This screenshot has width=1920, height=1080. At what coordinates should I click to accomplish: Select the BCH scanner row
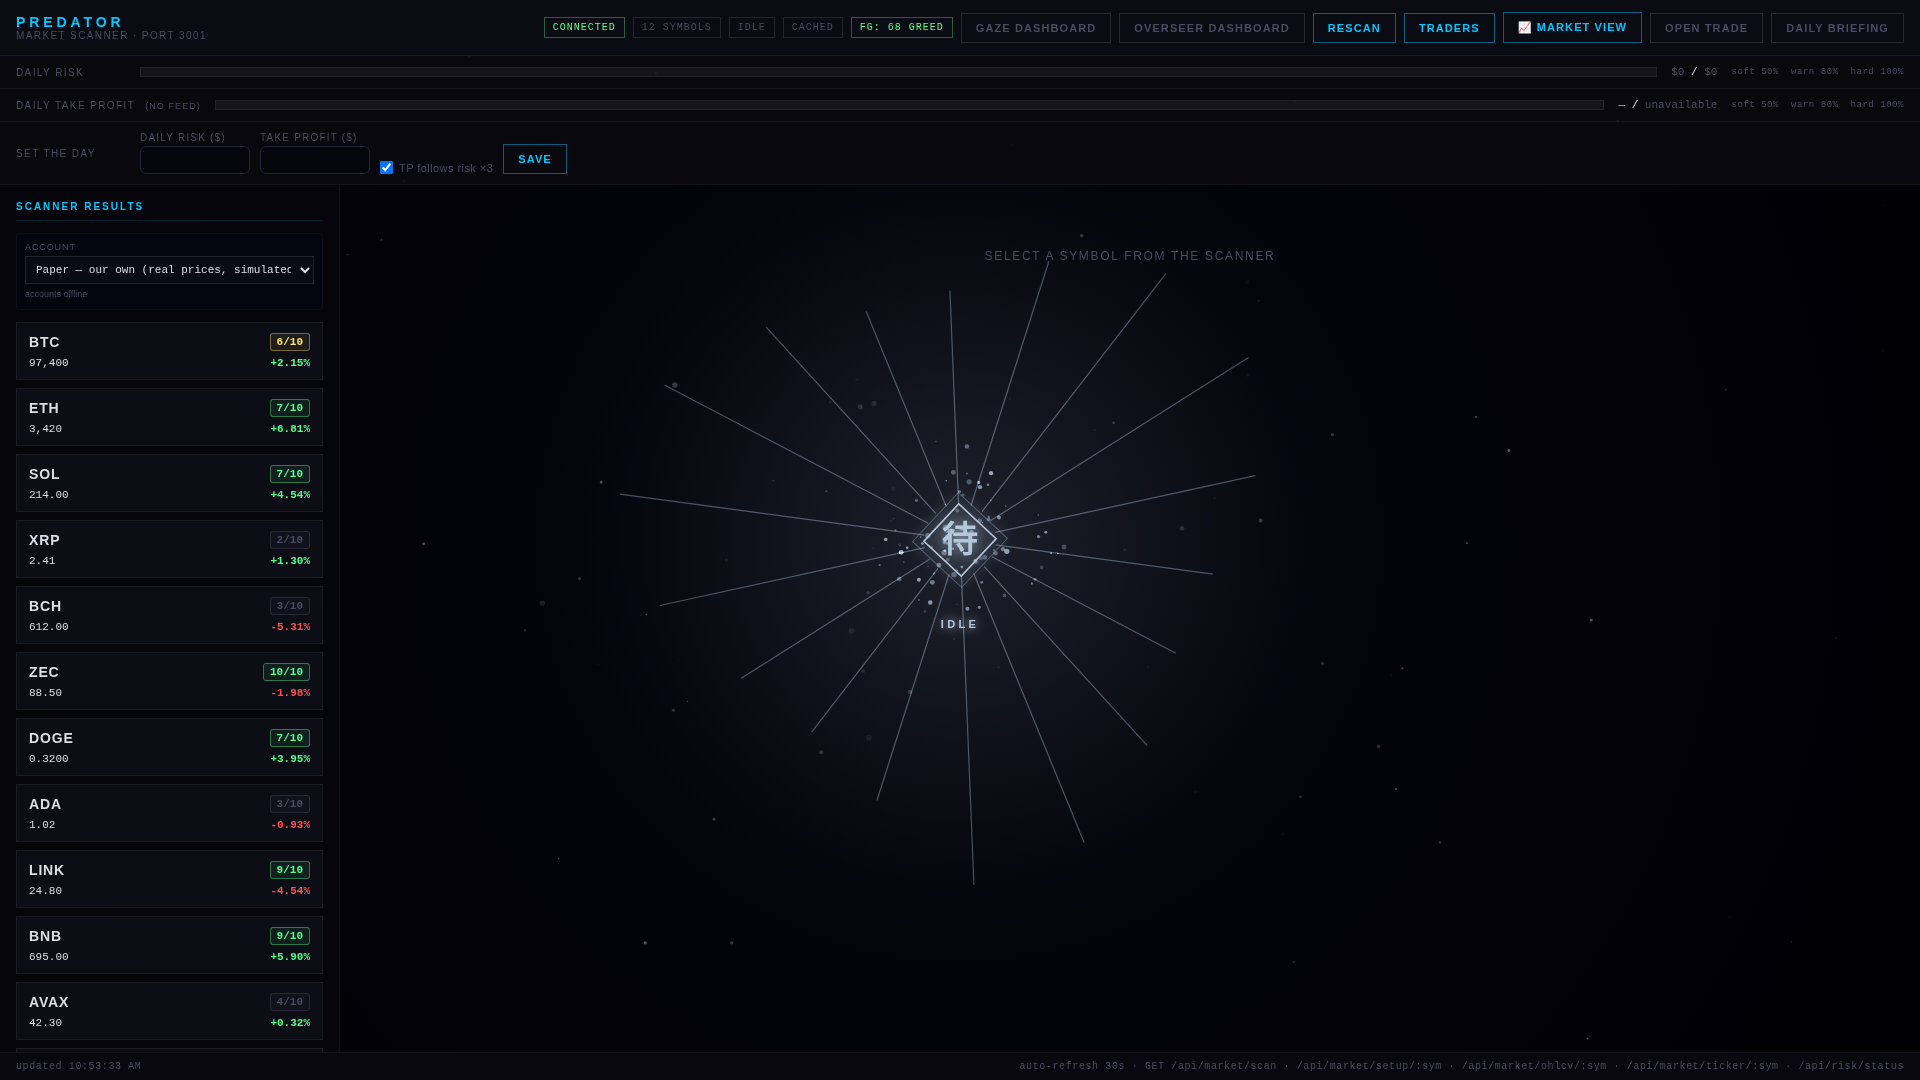(x=169, y=615)
